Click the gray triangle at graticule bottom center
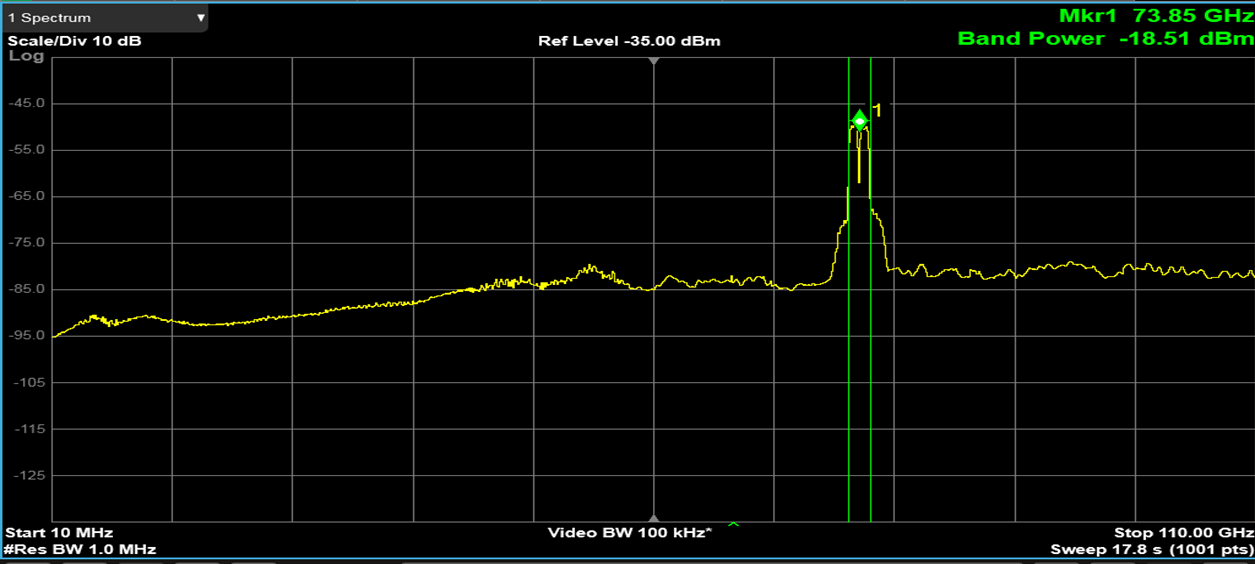Image resolution: width=1255 pixels, height=564 pixels. point(654,517)
